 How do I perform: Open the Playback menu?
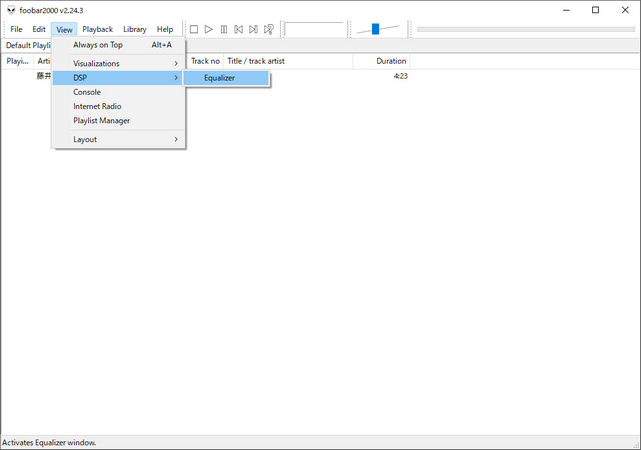pyautogui.click(x=97, y=29)
